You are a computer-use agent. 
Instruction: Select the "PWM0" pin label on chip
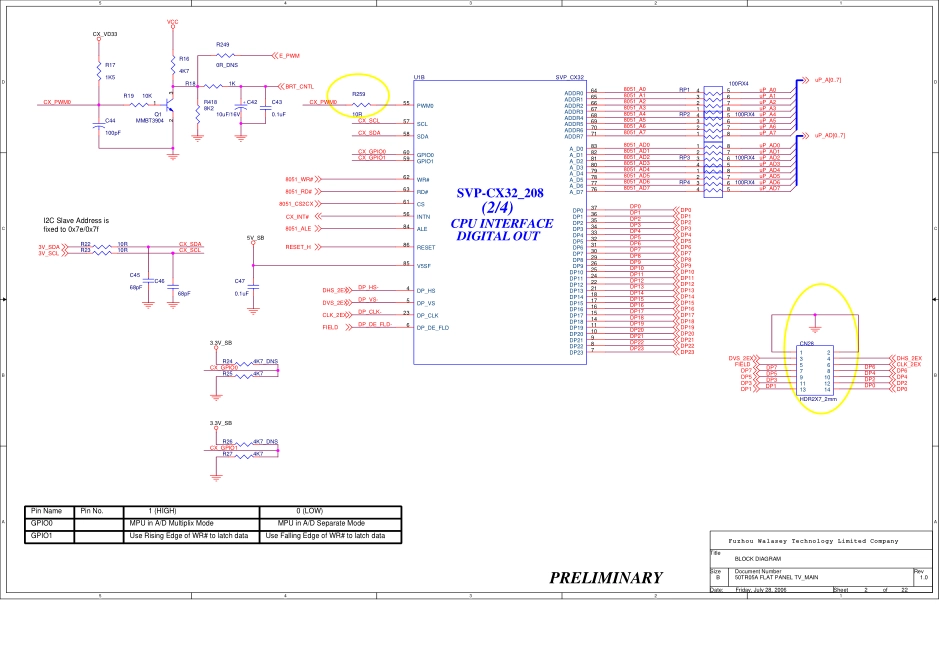coord(425,106)
